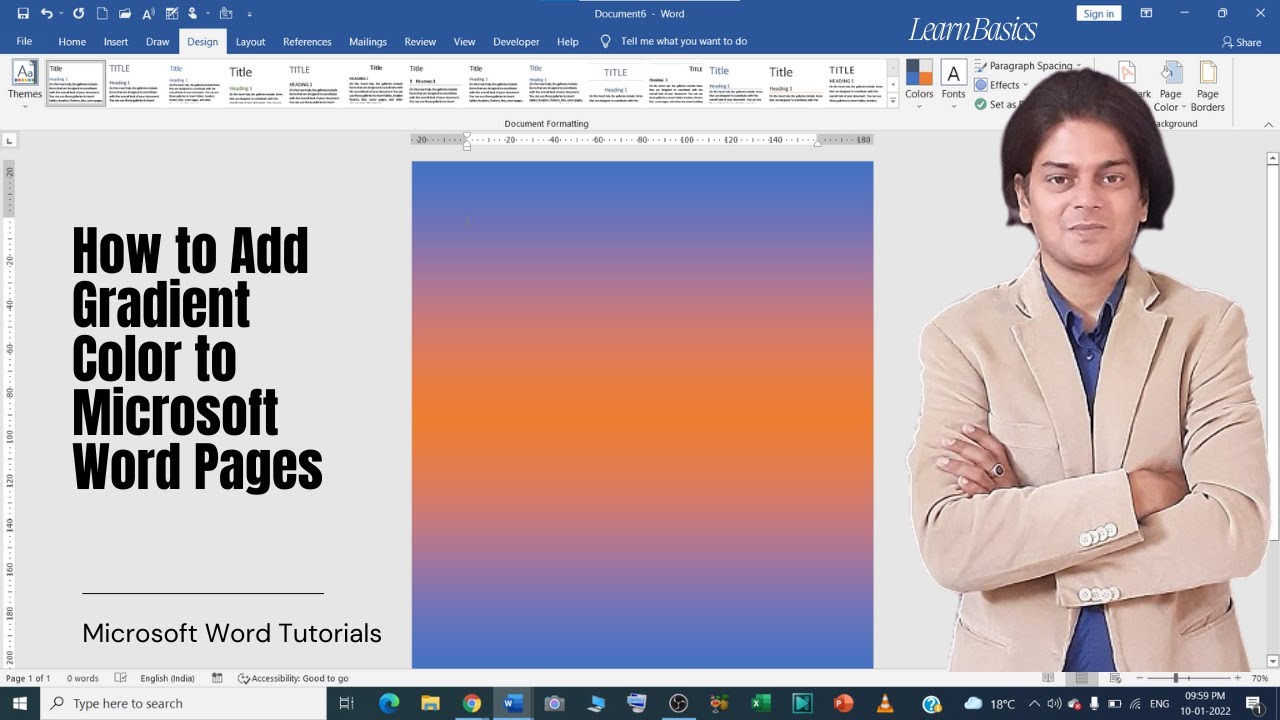The height and width of the screenshot is (720, 1280).
Task: Switch to the Layout tab
Action: pyautogui.click(x=250, y=41)
